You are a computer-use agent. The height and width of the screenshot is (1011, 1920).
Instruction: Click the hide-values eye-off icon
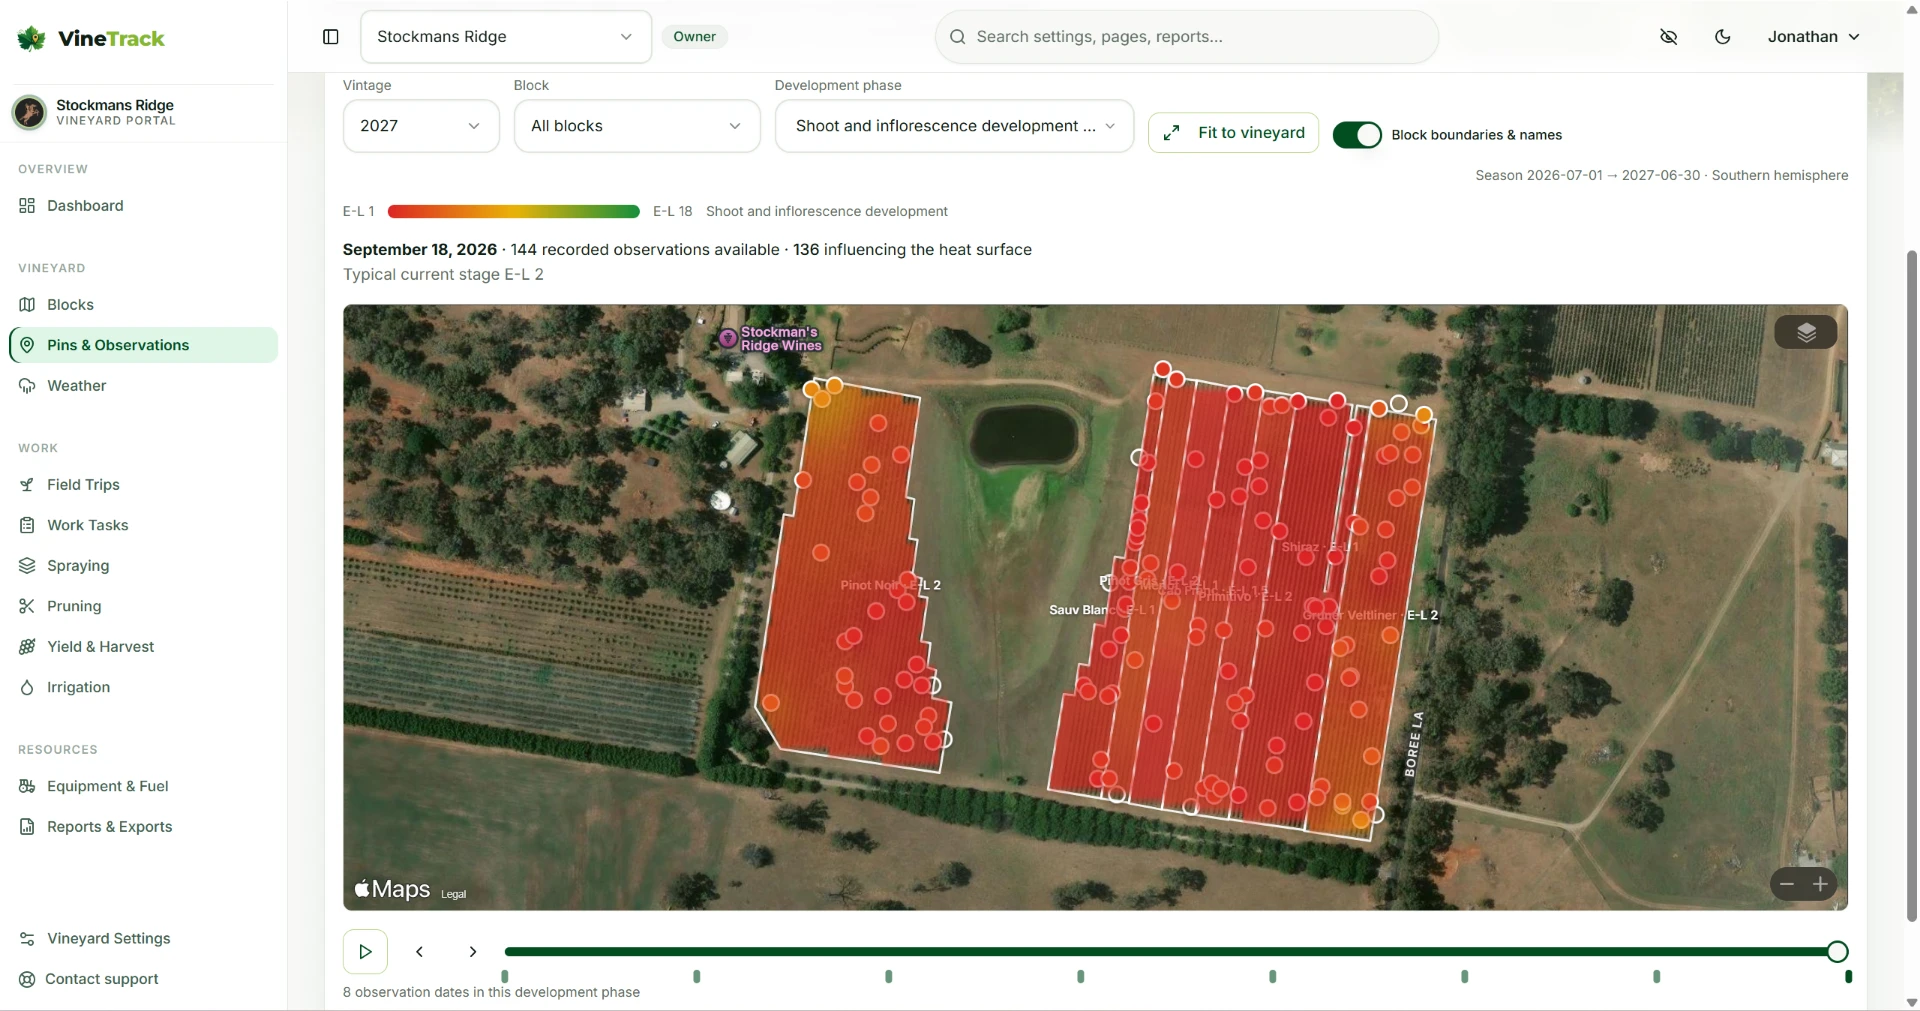point(1669,37)
